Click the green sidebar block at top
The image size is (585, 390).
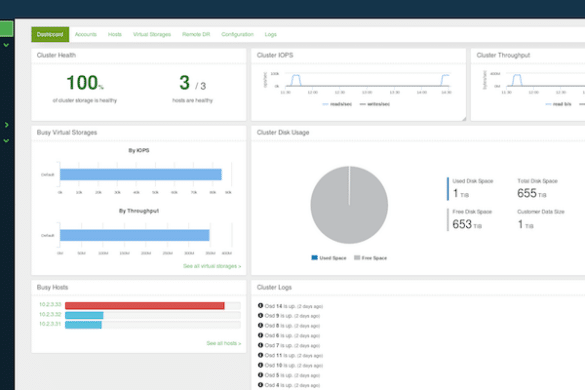tap(6, 29)
